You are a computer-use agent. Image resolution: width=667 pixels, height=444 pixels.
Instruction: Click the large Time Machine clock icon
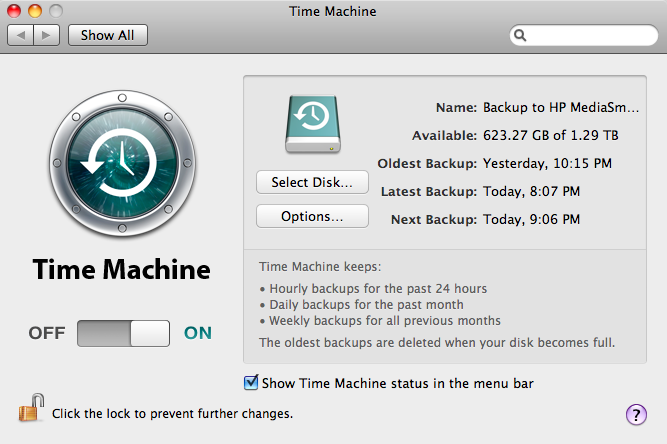tap(123, 163)
